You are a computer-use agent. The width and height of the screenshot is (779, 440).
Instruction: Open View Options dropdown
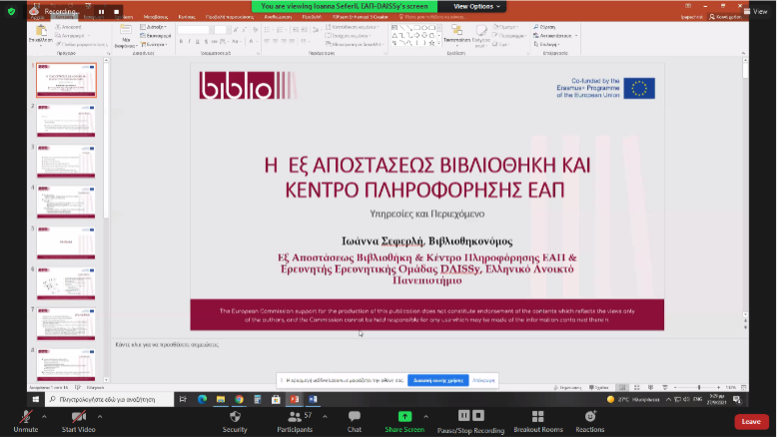pyautogui.click(x=476, y=6)
